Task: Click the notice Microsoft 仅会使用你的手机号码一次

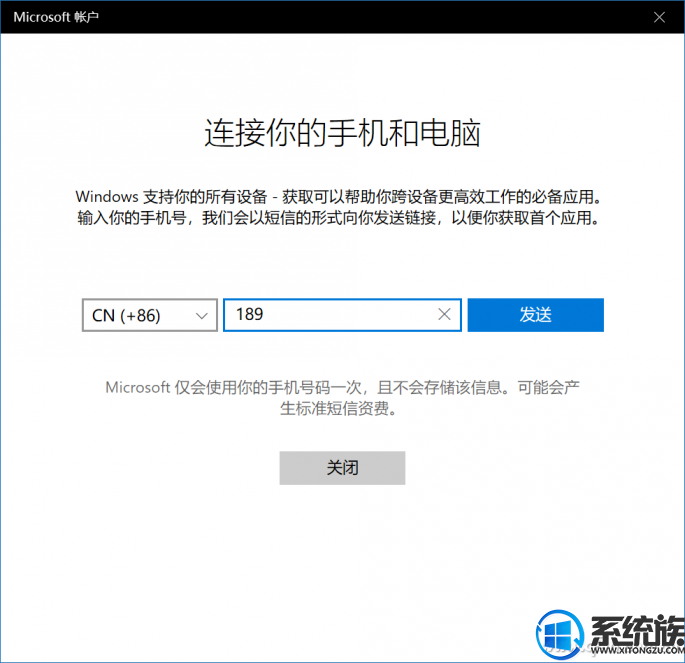Action: 342,387
